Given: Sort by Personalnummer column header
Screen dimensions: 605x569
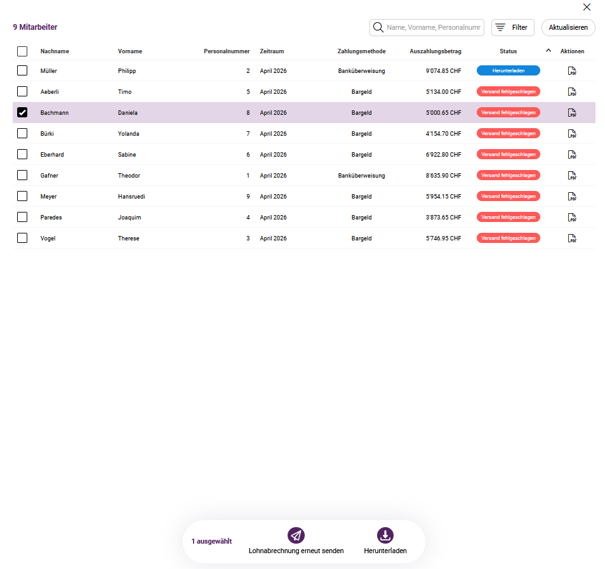Looking at the screenshot, I should click(226, 51).
